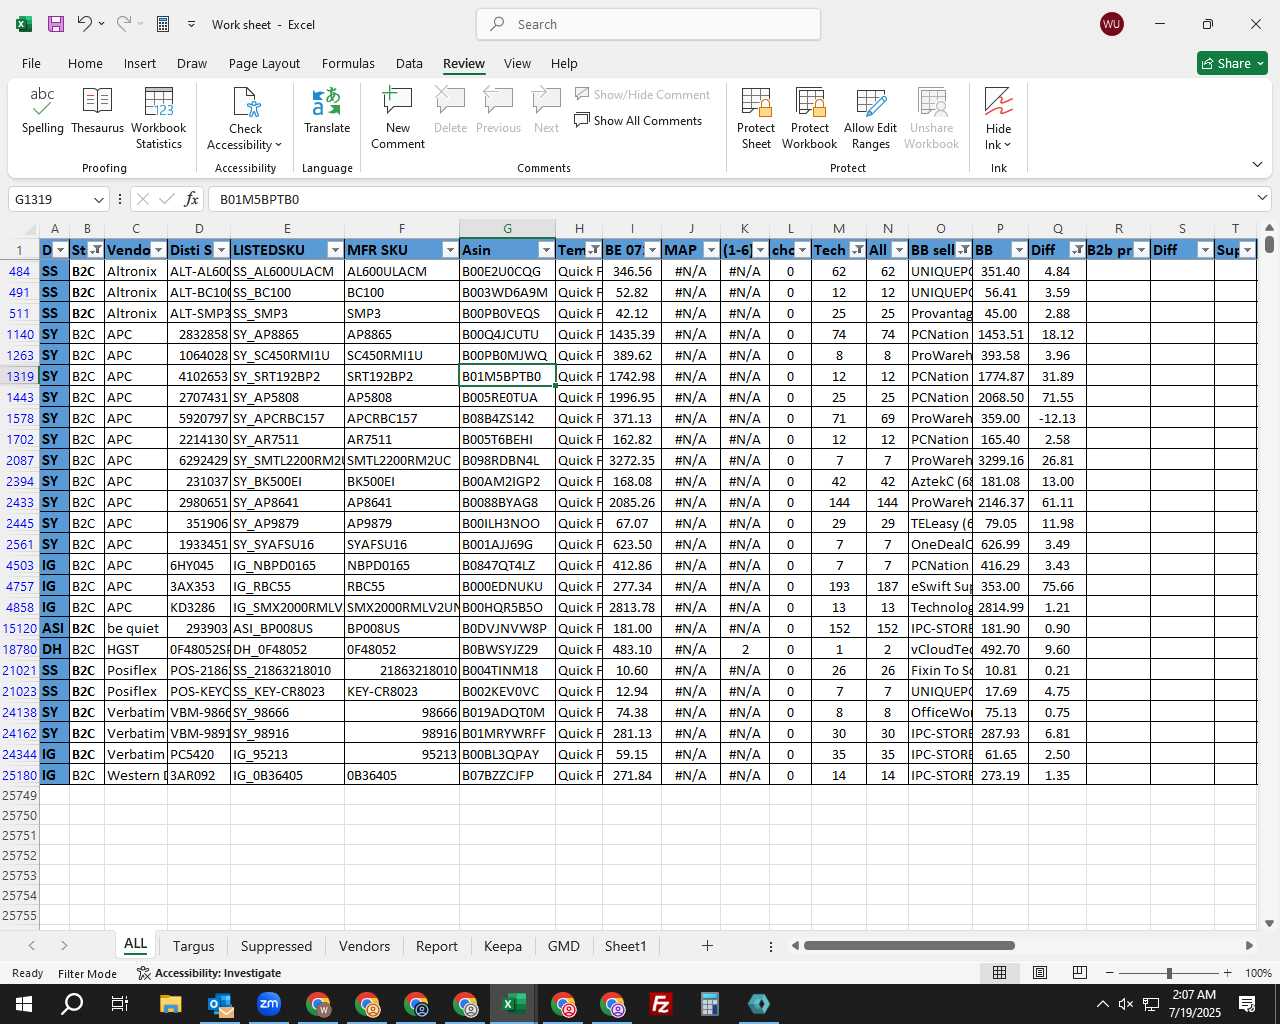This screenshot has width=1280, height=1024.
Task: Open the MFR SKU filter dropdown
Action: pos(450,250)
